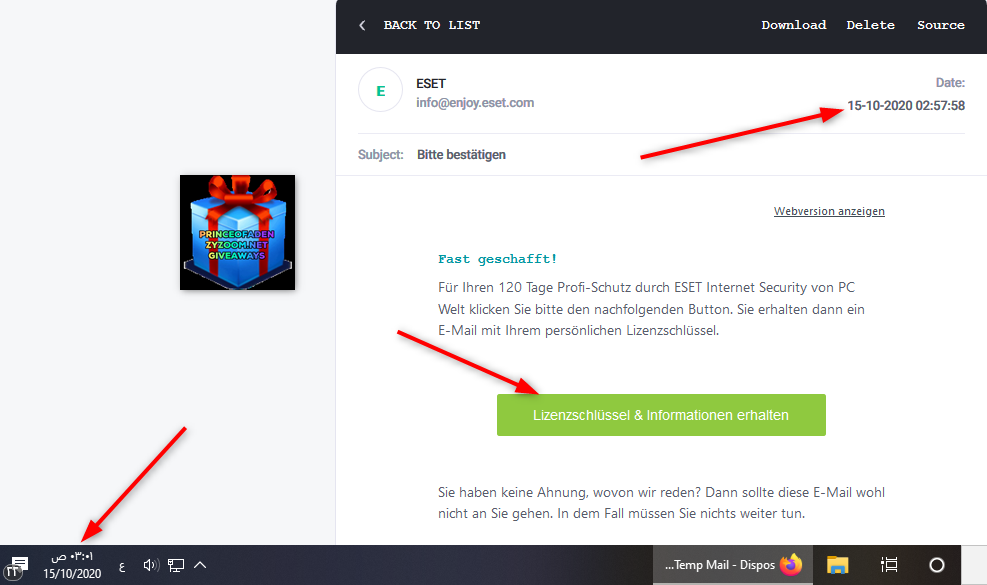This screenshot has width=987, height=585.
Task: Click the ESET sender name
Action: [x=431, y=83]
